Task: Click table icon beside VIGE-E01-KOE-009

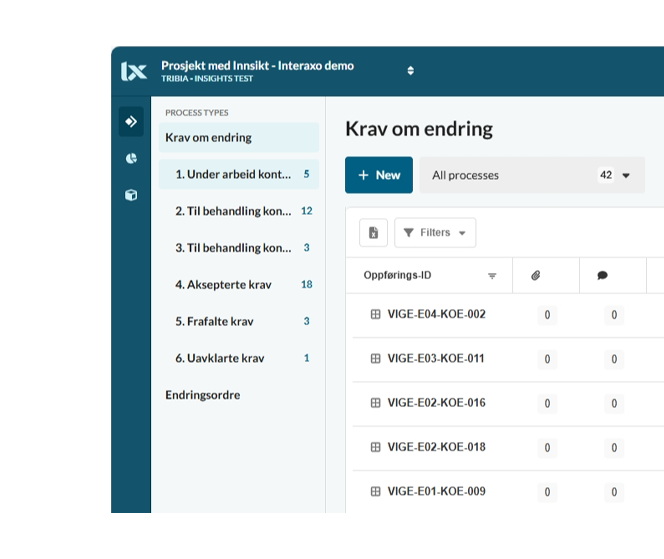Action: point(376,492)
